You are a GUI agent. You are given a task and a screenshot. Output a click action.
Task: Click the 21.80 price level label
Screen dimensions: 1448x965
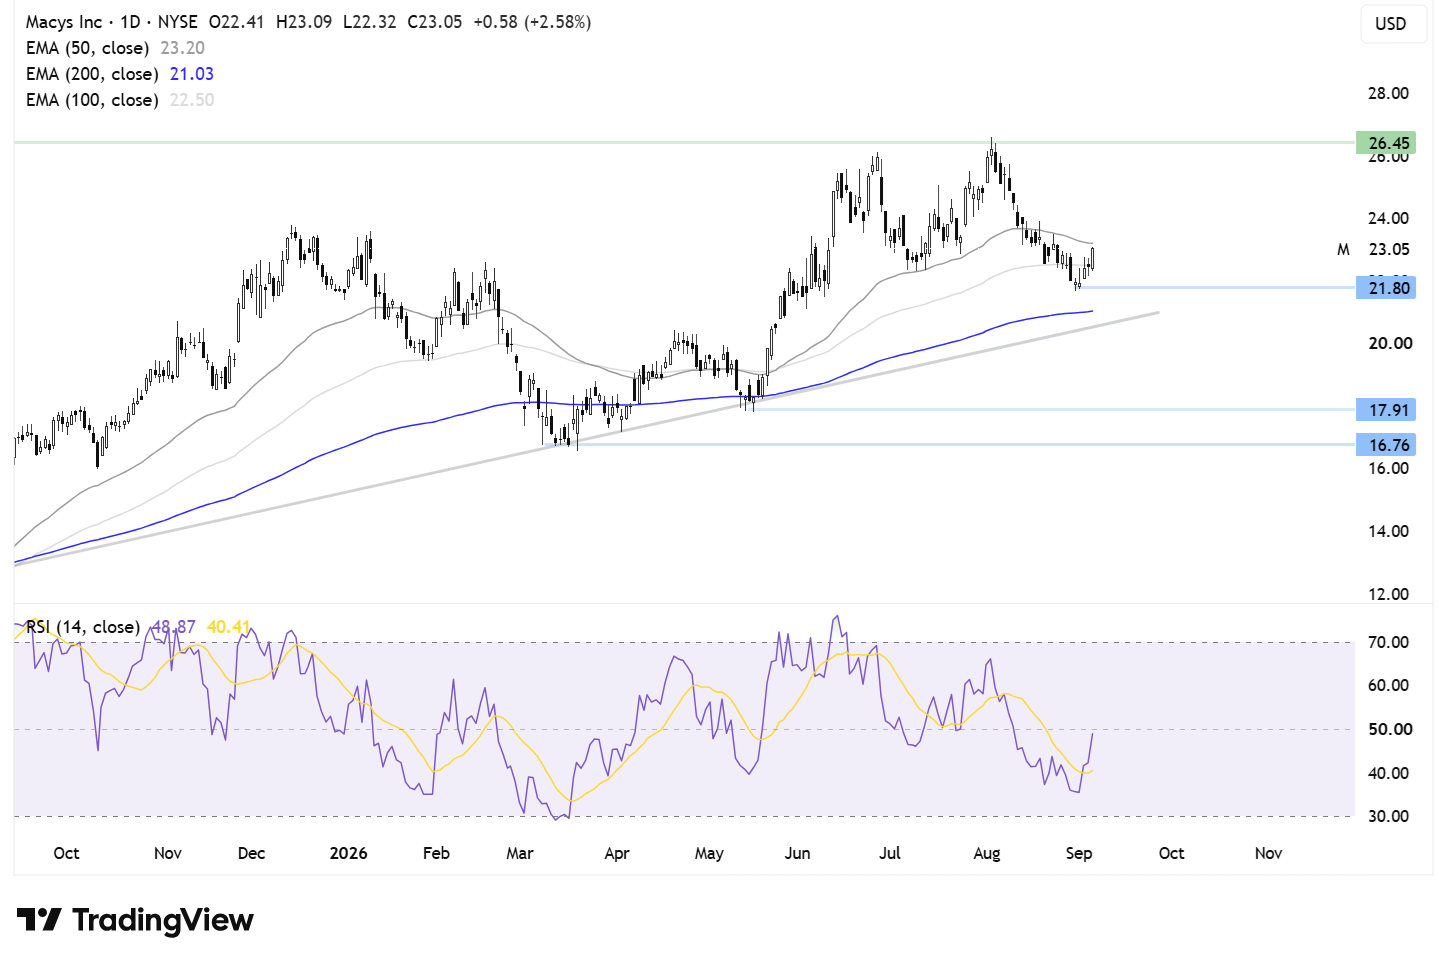pyautogui.click(x=1386, y=288)
